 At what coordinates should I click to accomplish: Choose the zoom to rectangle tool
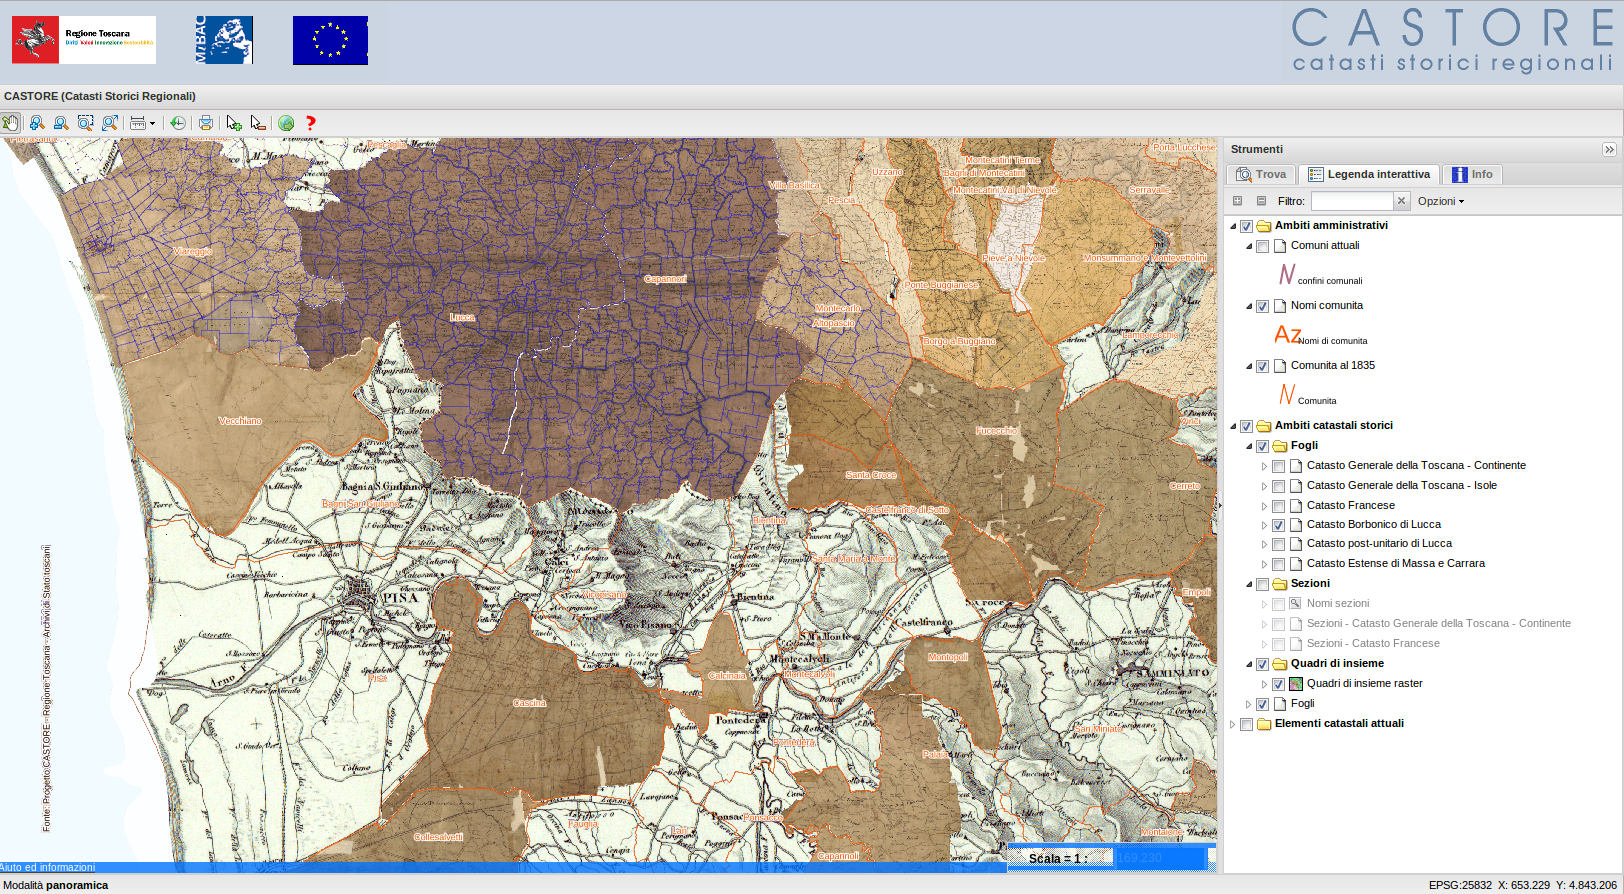tap(86, 123)
